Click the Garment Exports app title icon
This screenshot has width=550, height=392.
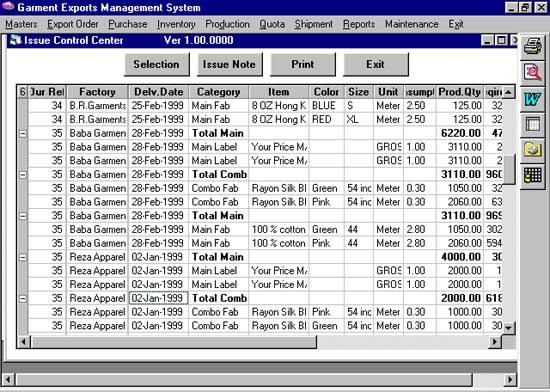8,7
